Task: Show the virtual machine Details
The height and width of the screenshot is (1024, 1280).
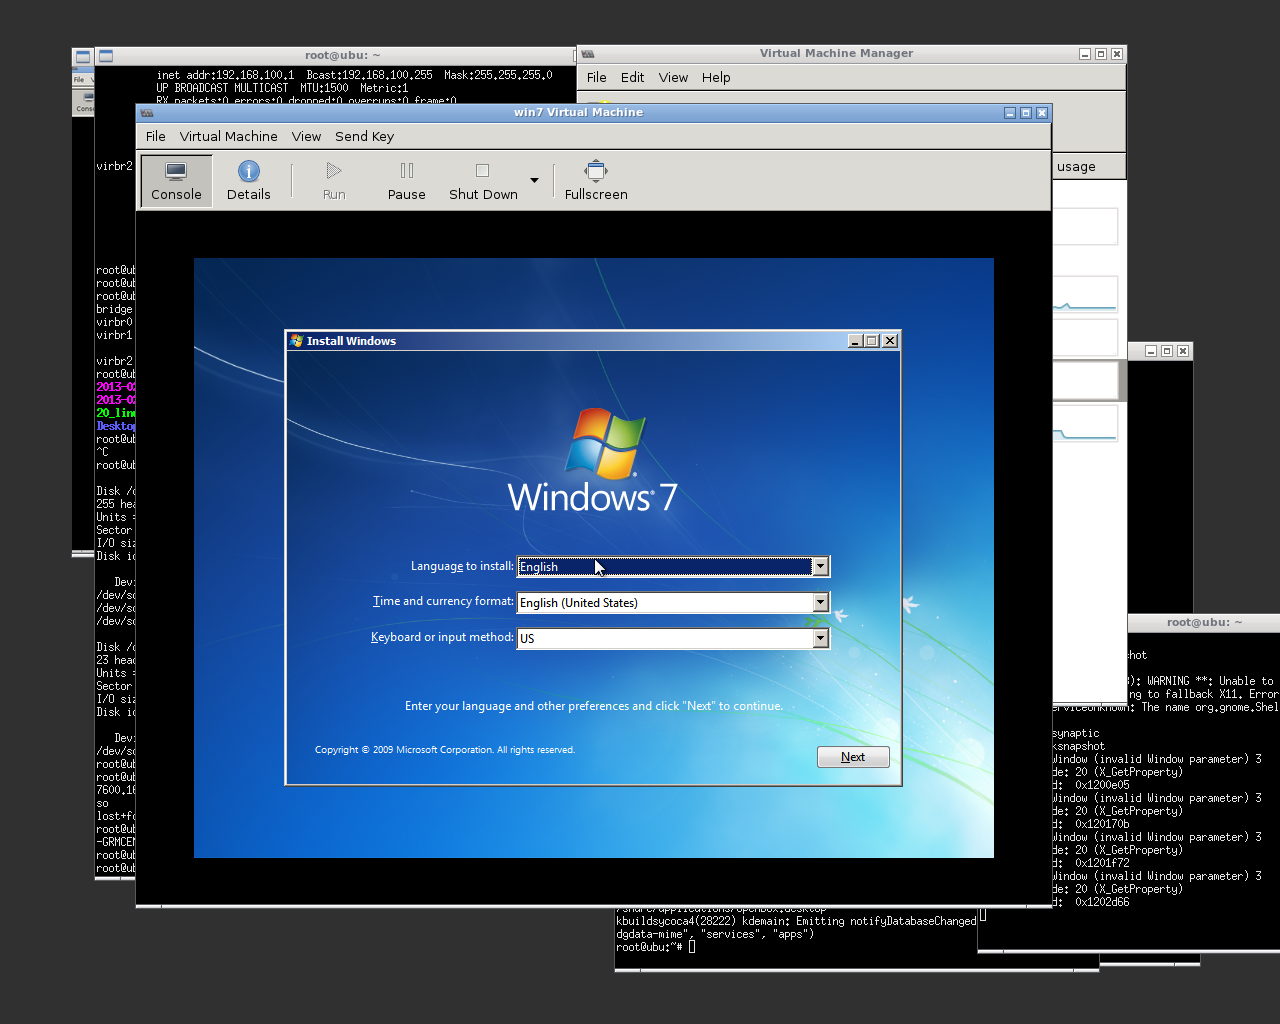Action: point(248,181)
